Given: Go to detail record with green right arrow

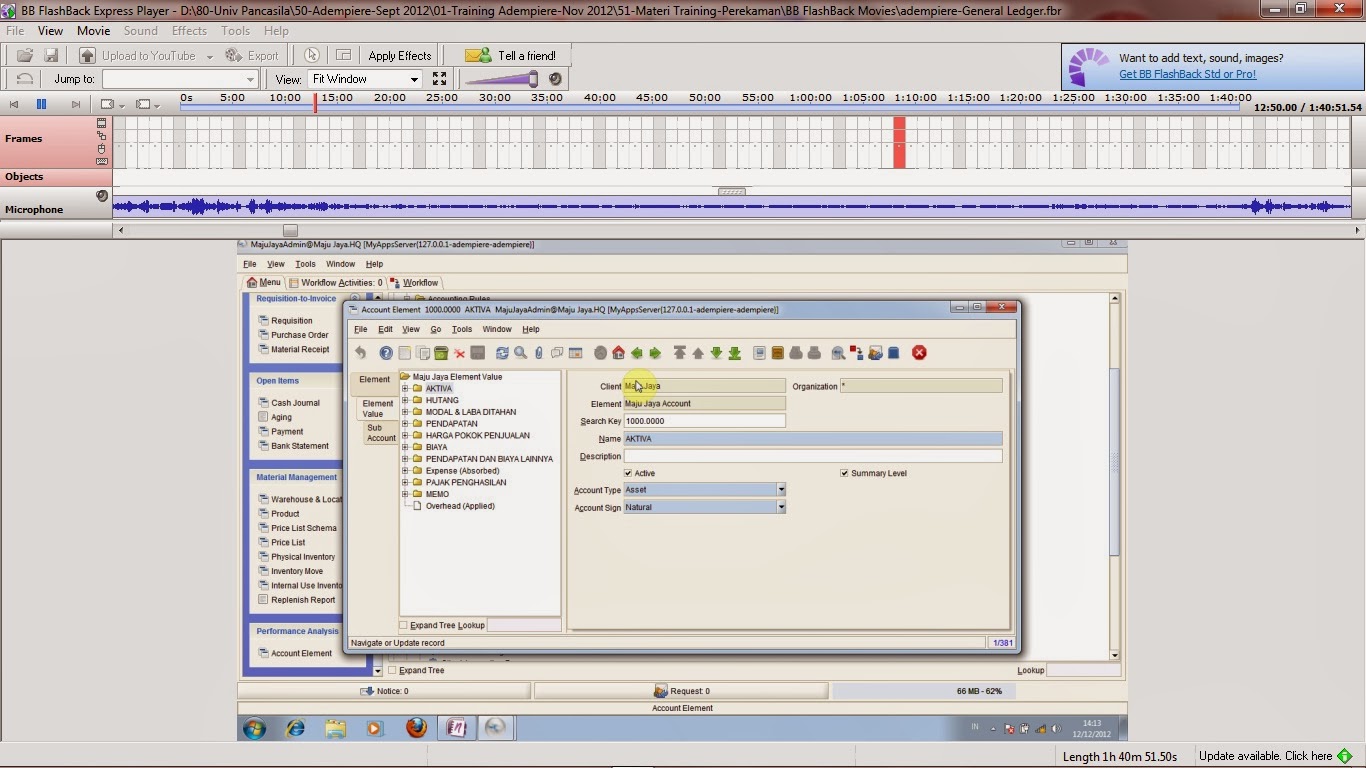Looking at the screenshot, I should 655,353.
